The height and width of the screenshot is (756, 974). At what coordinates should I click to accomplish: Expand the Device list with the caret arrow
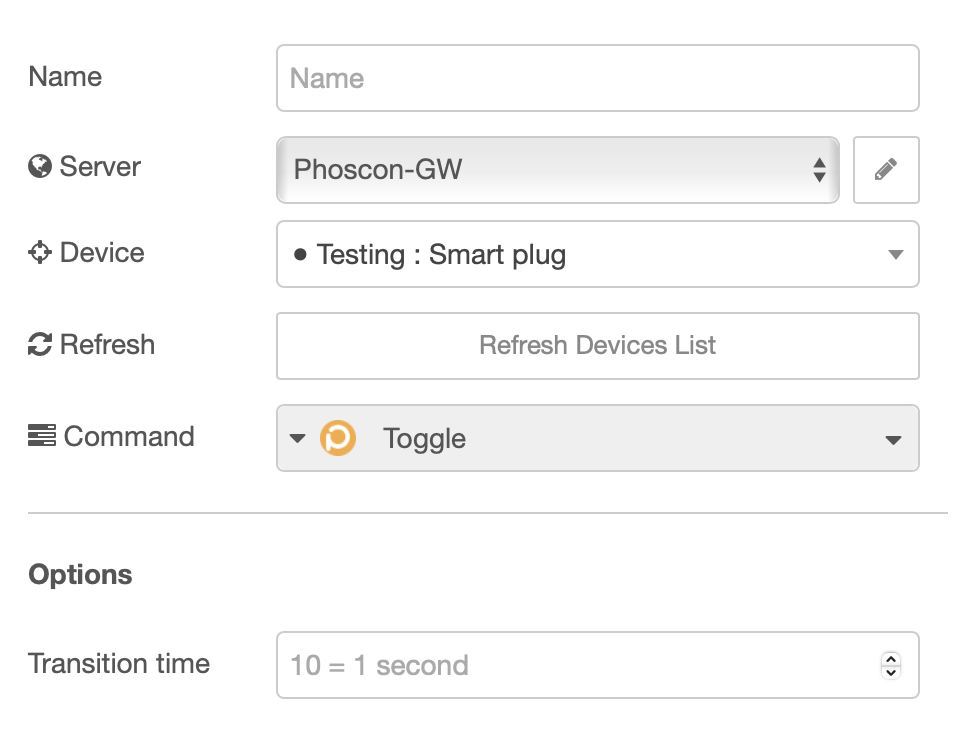[x=895, y=255]
